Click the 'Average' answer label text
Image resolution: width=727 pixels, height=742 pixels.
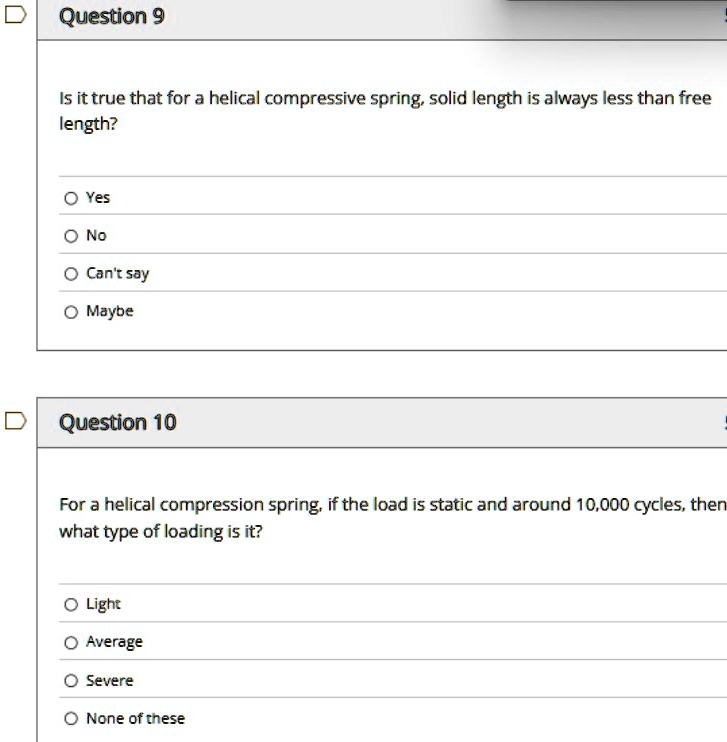click(114, 642)
